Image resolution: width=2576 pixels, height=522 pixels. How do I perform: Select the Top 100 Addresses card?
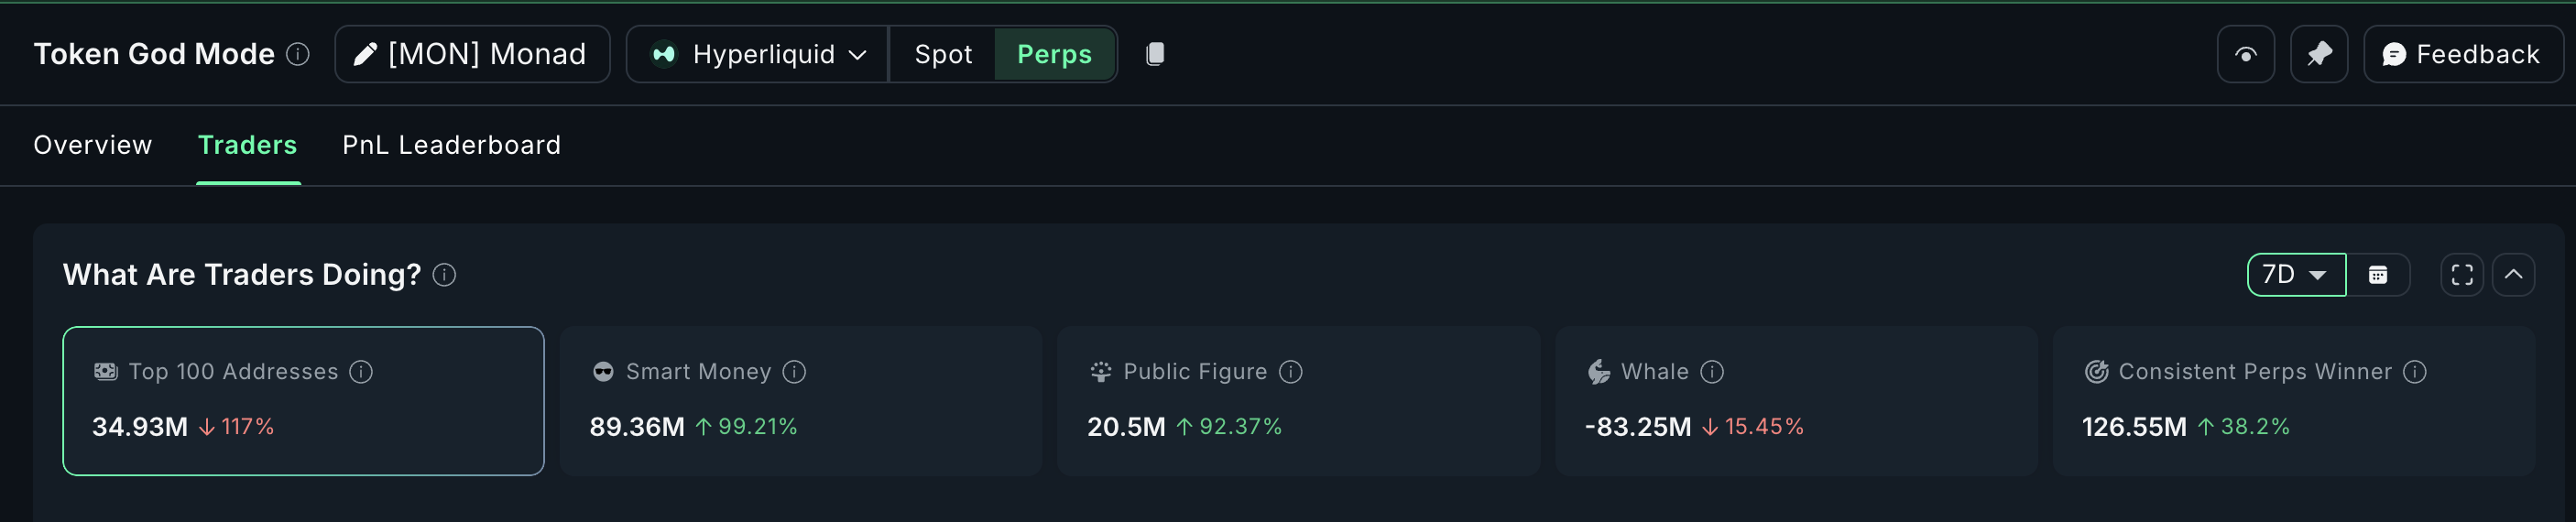point(303,401)
